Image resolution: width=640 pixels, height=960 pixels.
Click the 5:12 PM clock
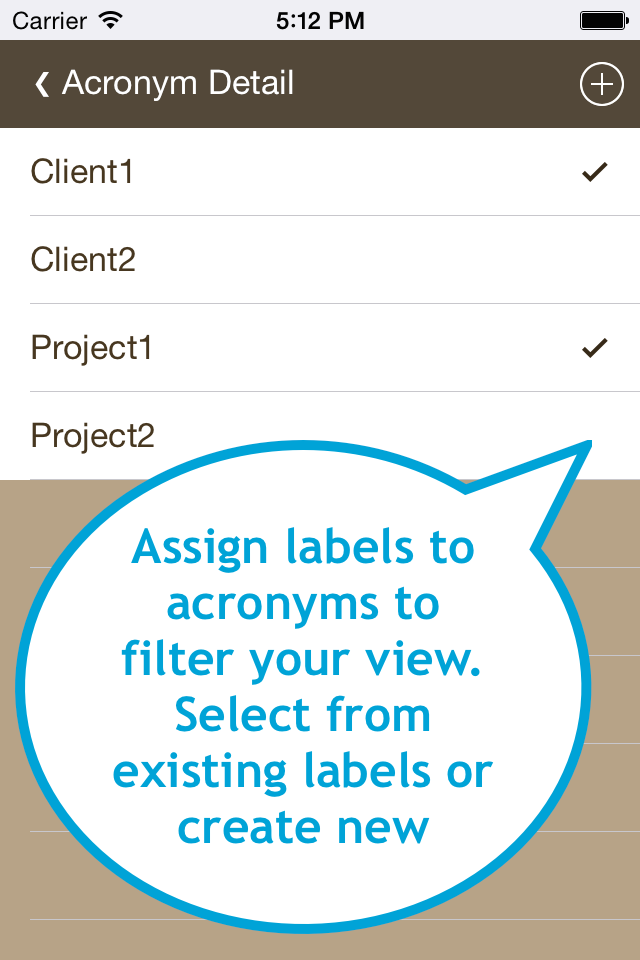(320, 19)
